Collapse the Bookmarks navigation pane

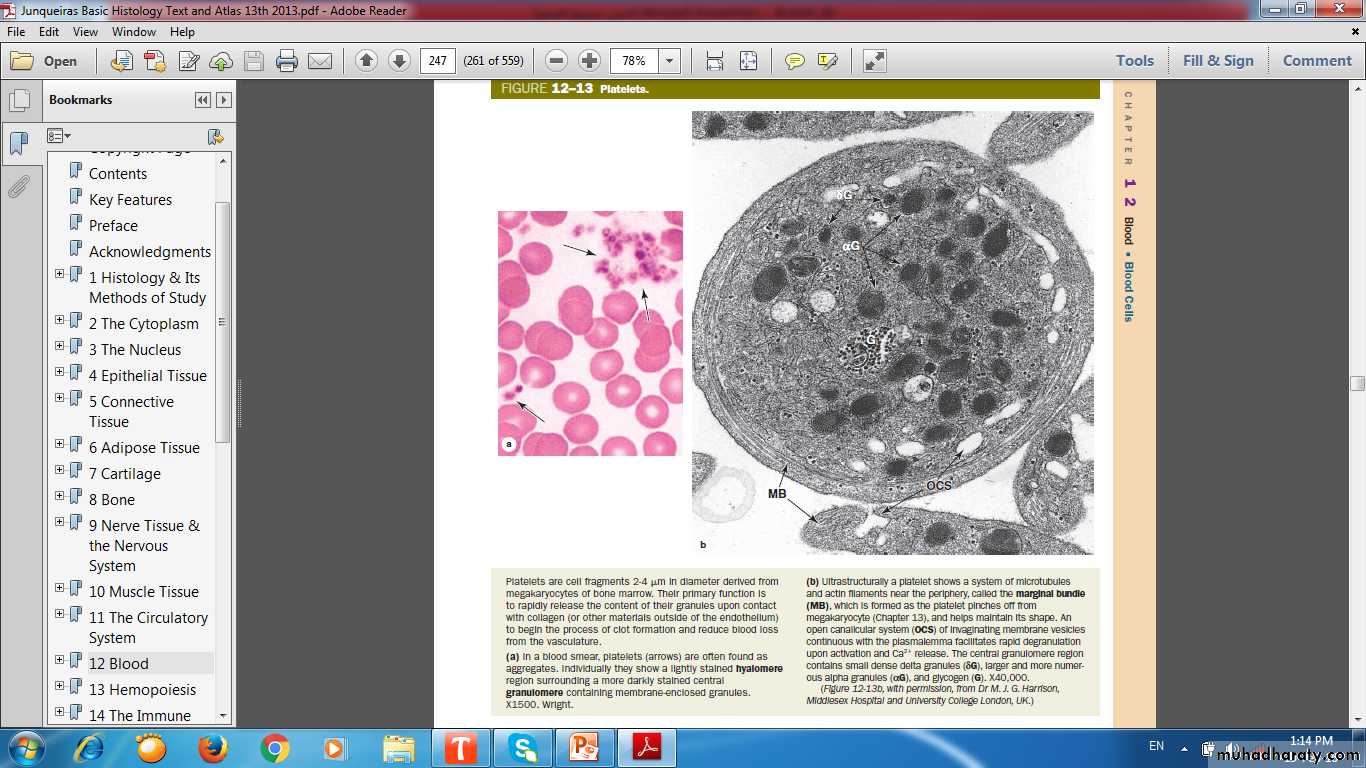coord(203,100)
